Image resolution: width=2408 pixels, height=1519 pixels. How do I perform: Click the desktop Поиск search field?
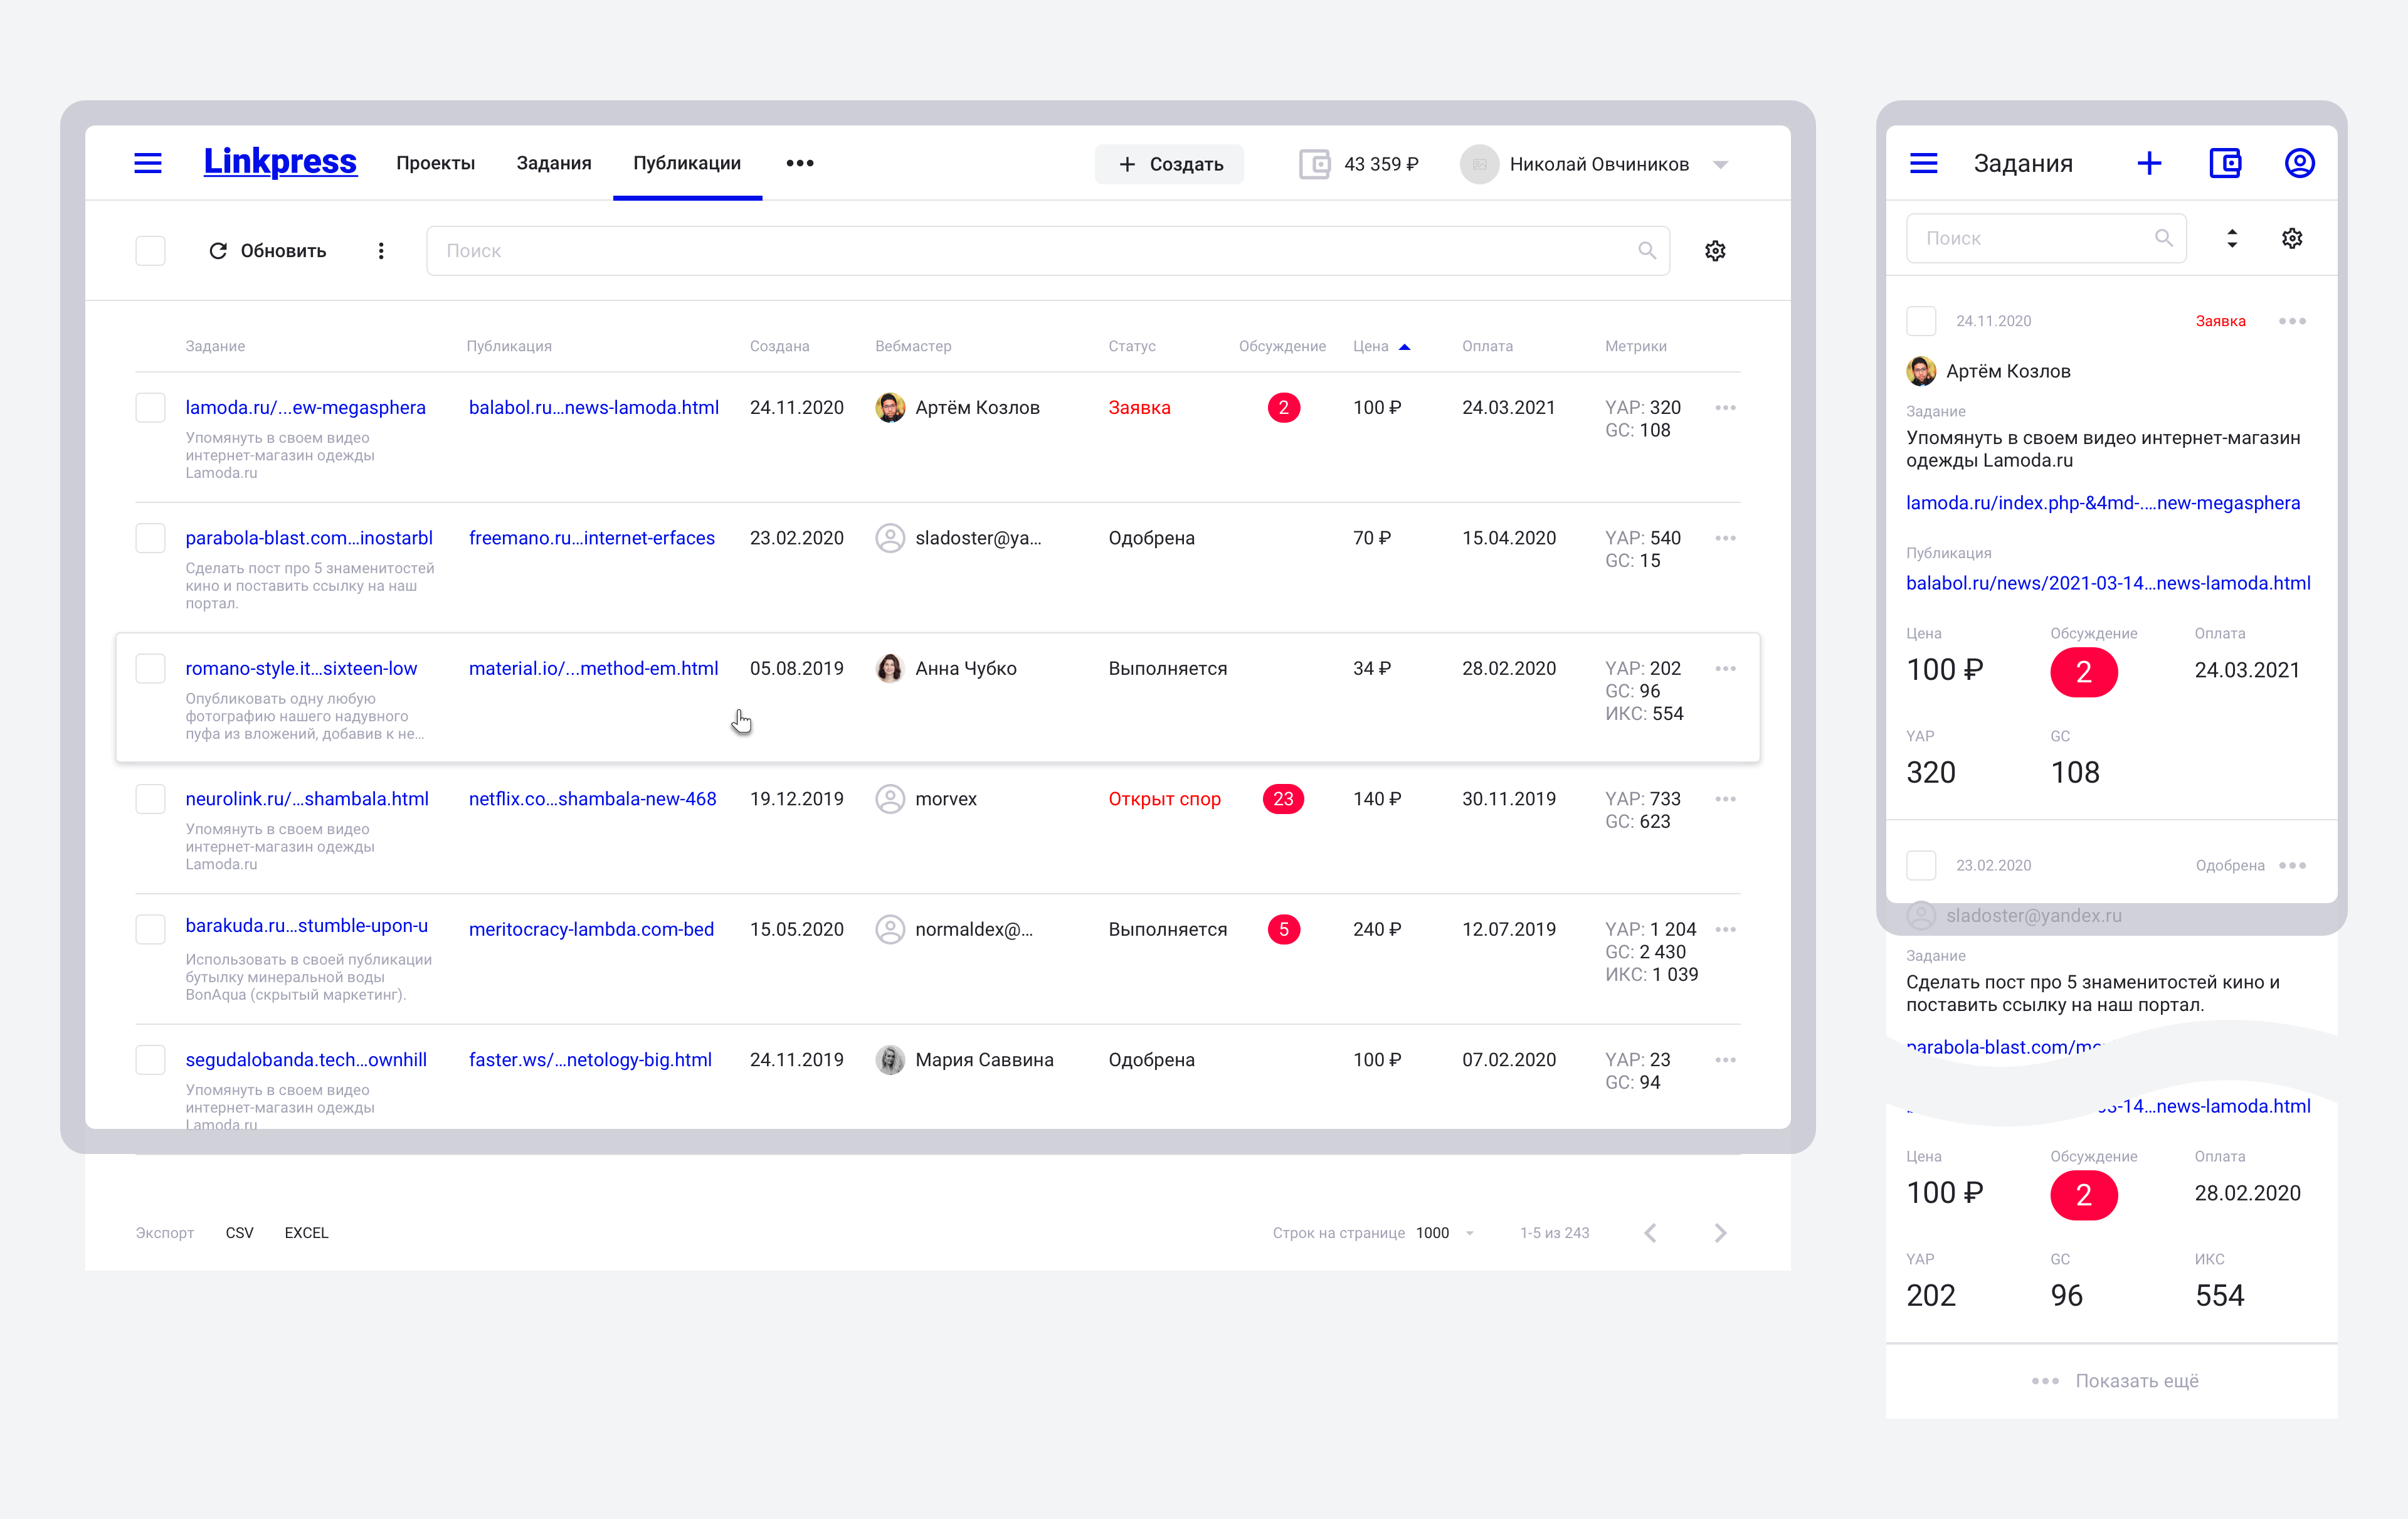coord(1030,251)
